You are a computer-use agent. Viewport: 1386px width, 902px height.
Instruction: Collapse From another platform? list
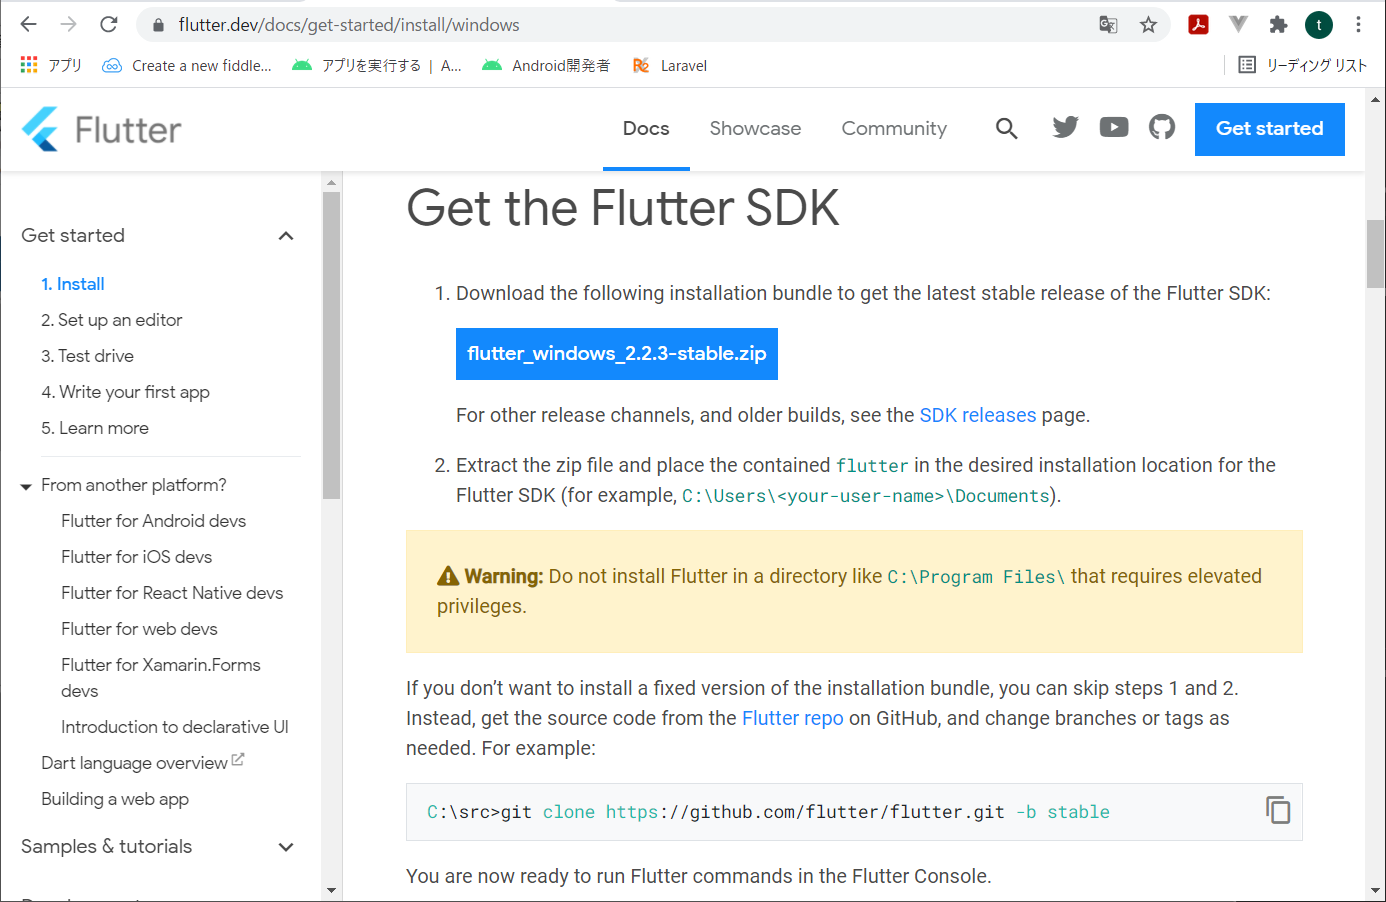(x=26, y=486)
